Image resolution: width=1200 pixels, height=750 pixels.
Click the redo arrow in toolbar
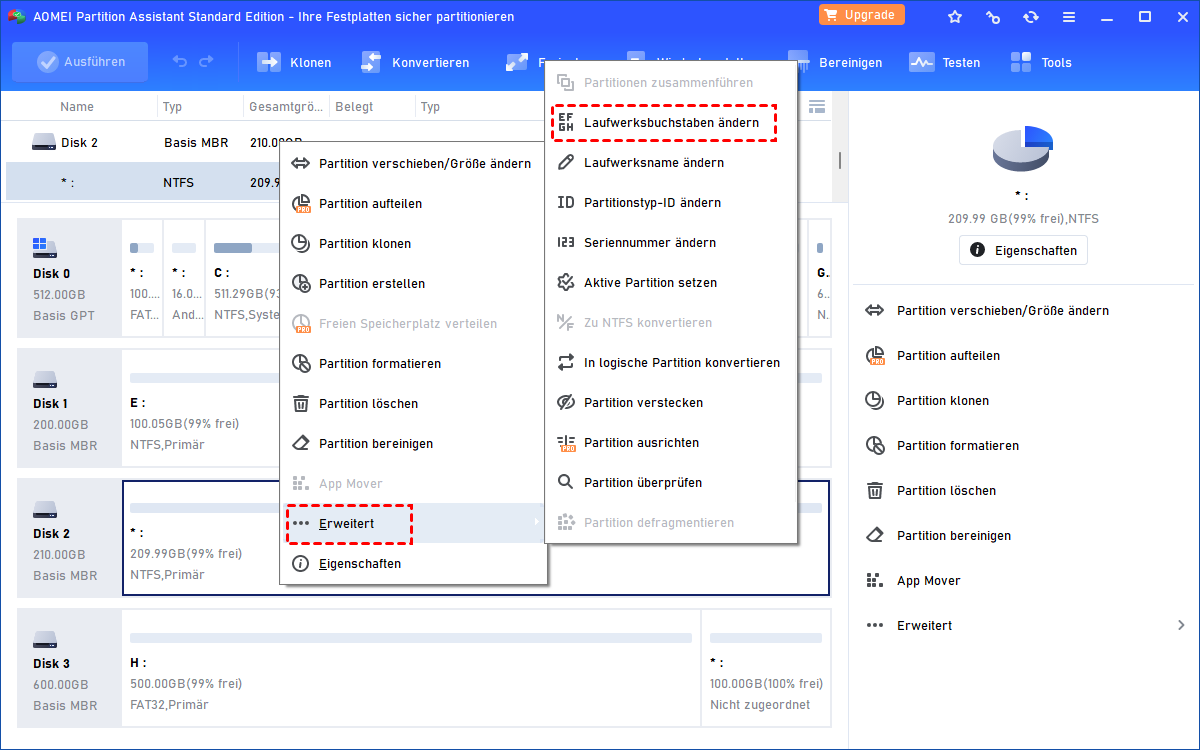pos(206,62)
